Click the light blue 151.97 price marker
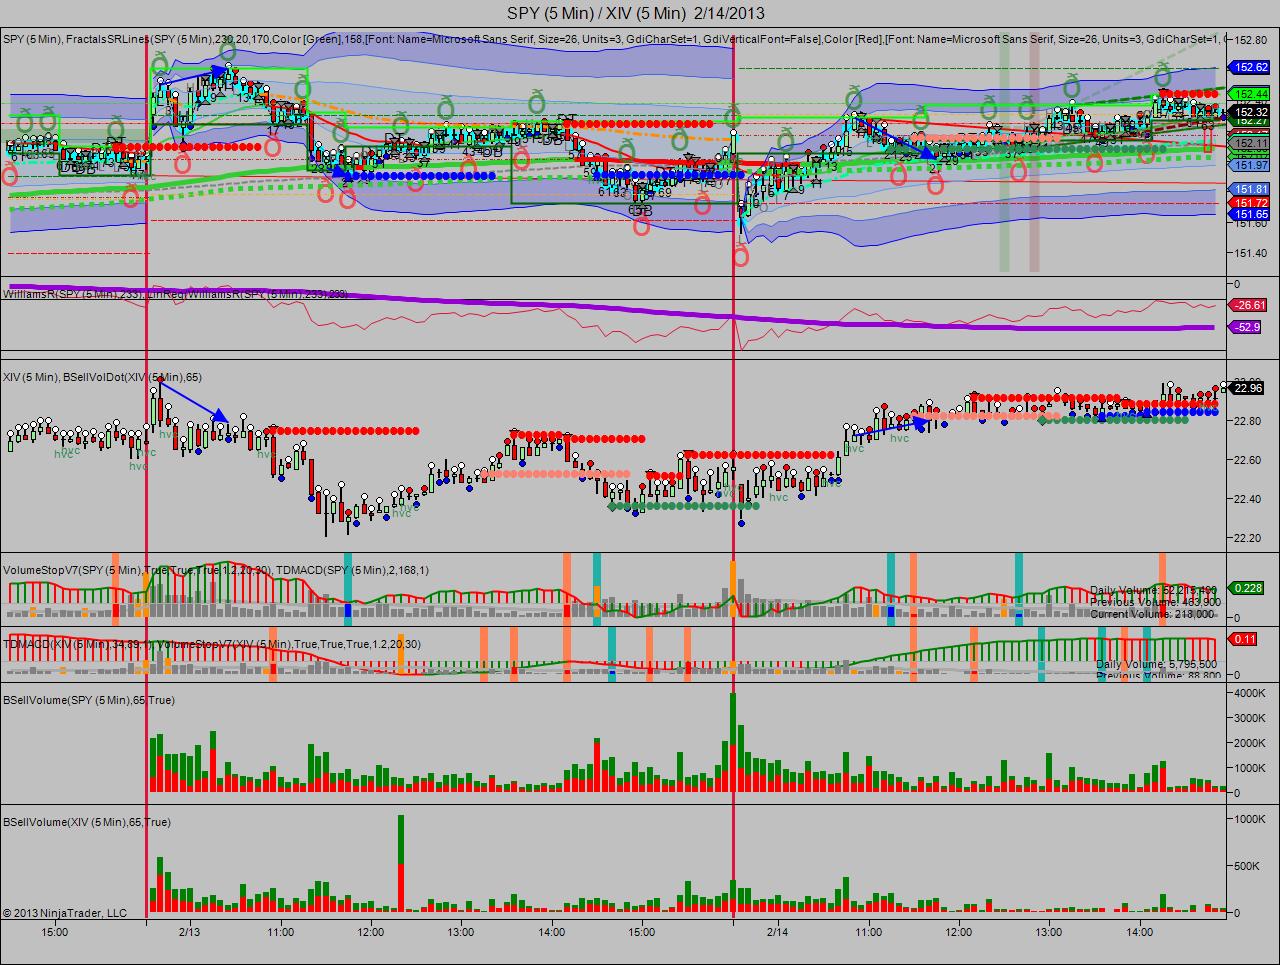 [1251, 166]
